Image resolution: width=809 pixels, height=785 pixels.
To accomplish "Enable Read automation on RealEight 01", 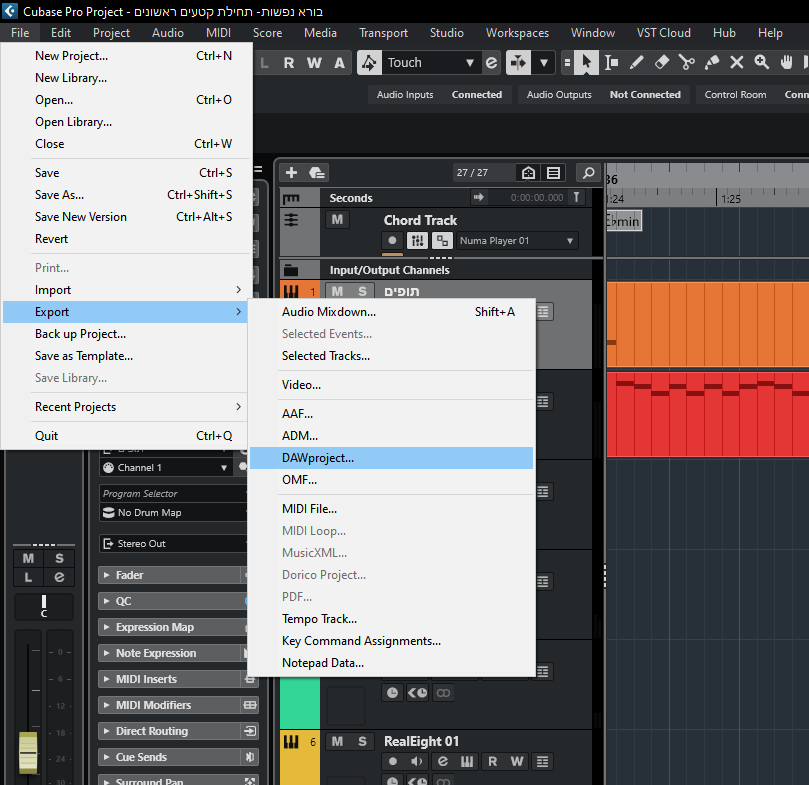I will (493, 762).
